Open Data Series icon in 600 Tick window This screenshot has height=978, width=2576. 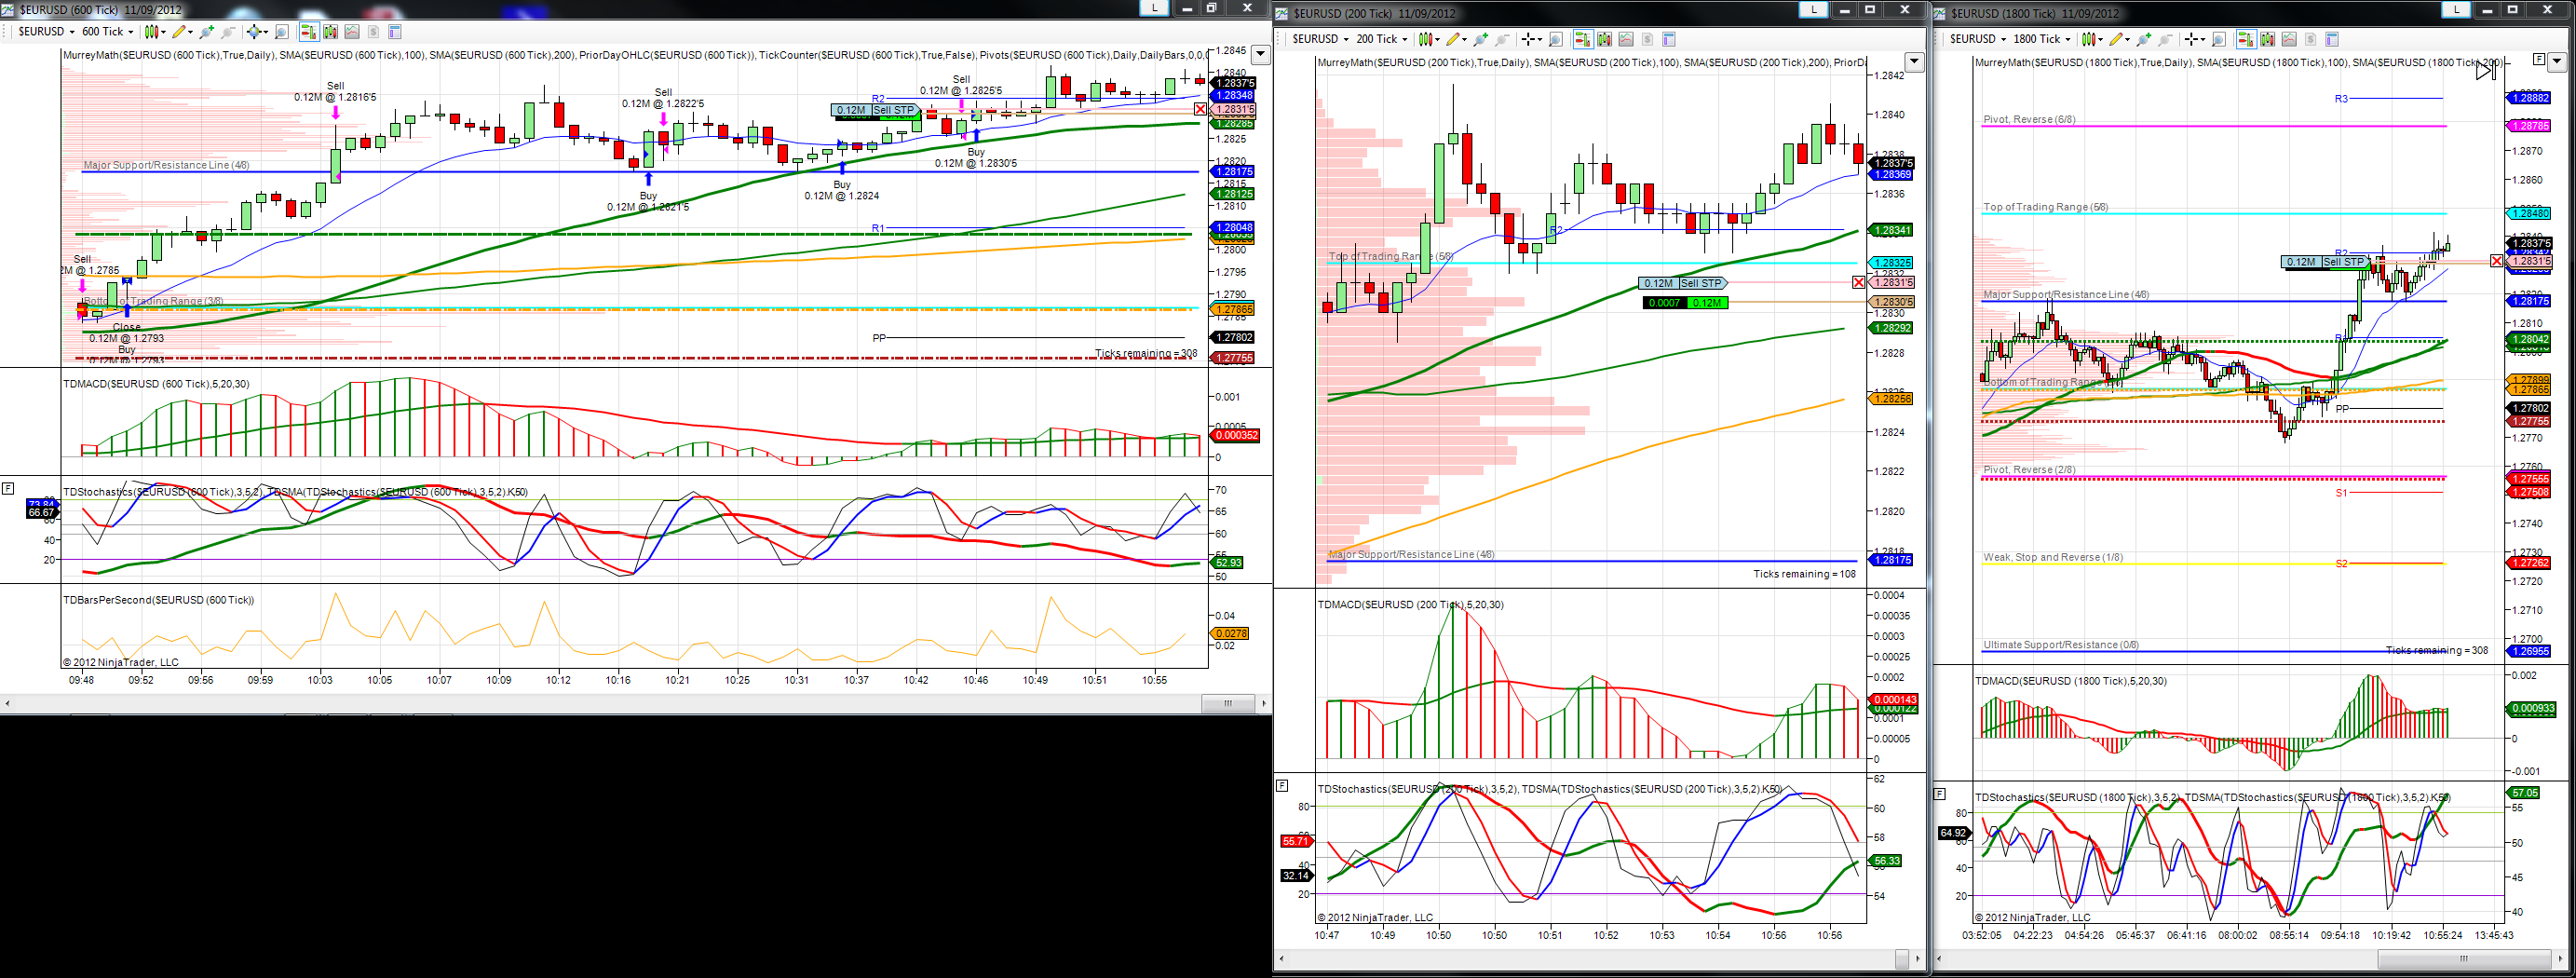tap(331, 32)
